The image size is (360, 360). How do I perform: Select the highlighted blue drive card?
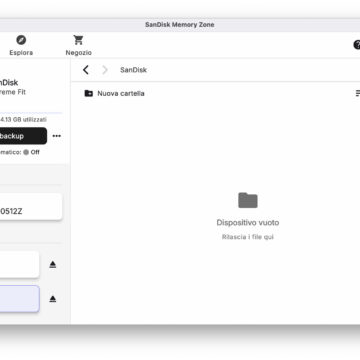pos(19,299)
